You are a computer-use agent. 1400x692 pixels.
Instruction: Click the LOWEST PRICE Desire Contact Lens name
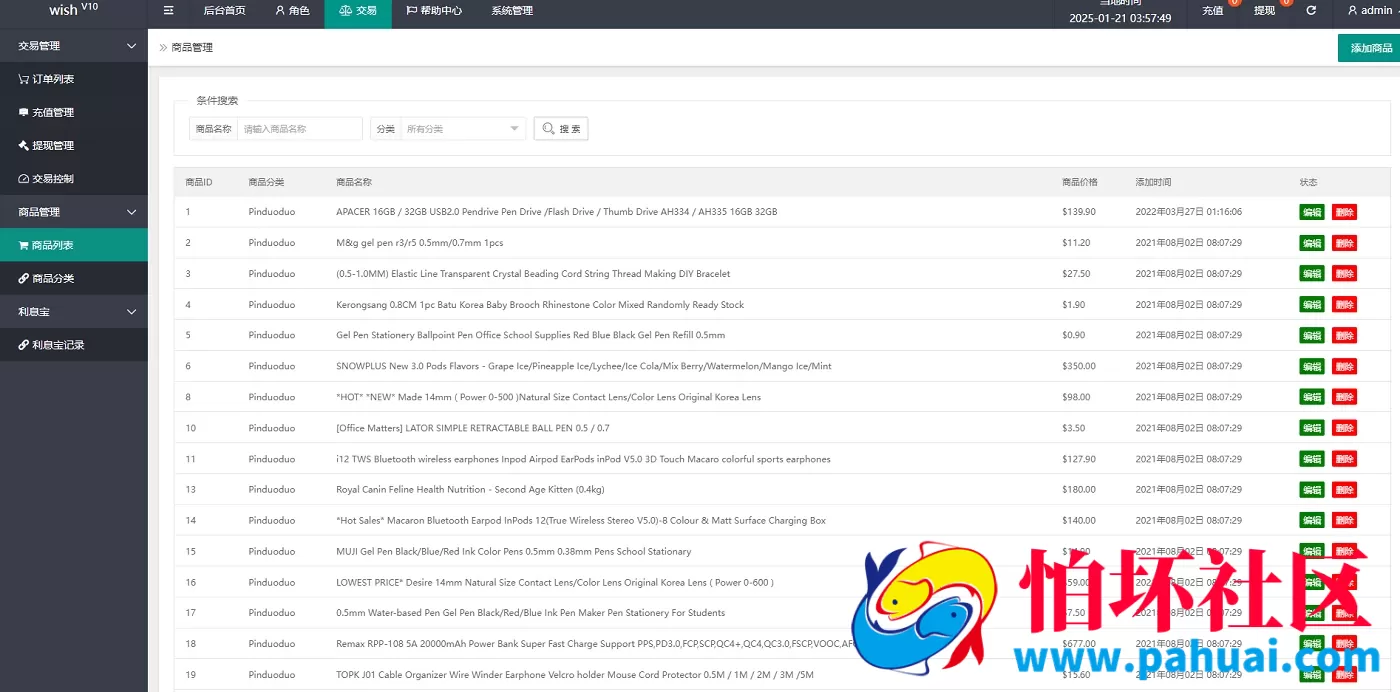click(555, 582)
